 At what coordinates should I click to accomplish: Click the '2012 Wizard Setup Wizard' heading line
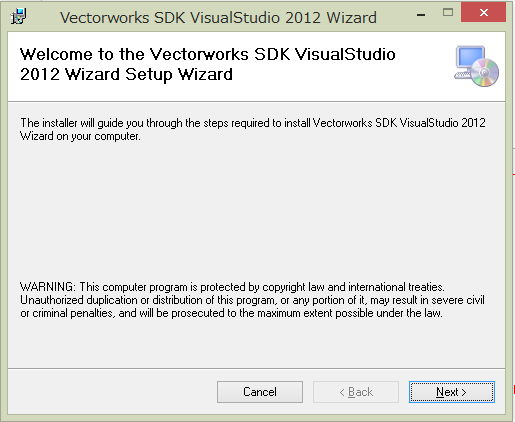[126, 74]
